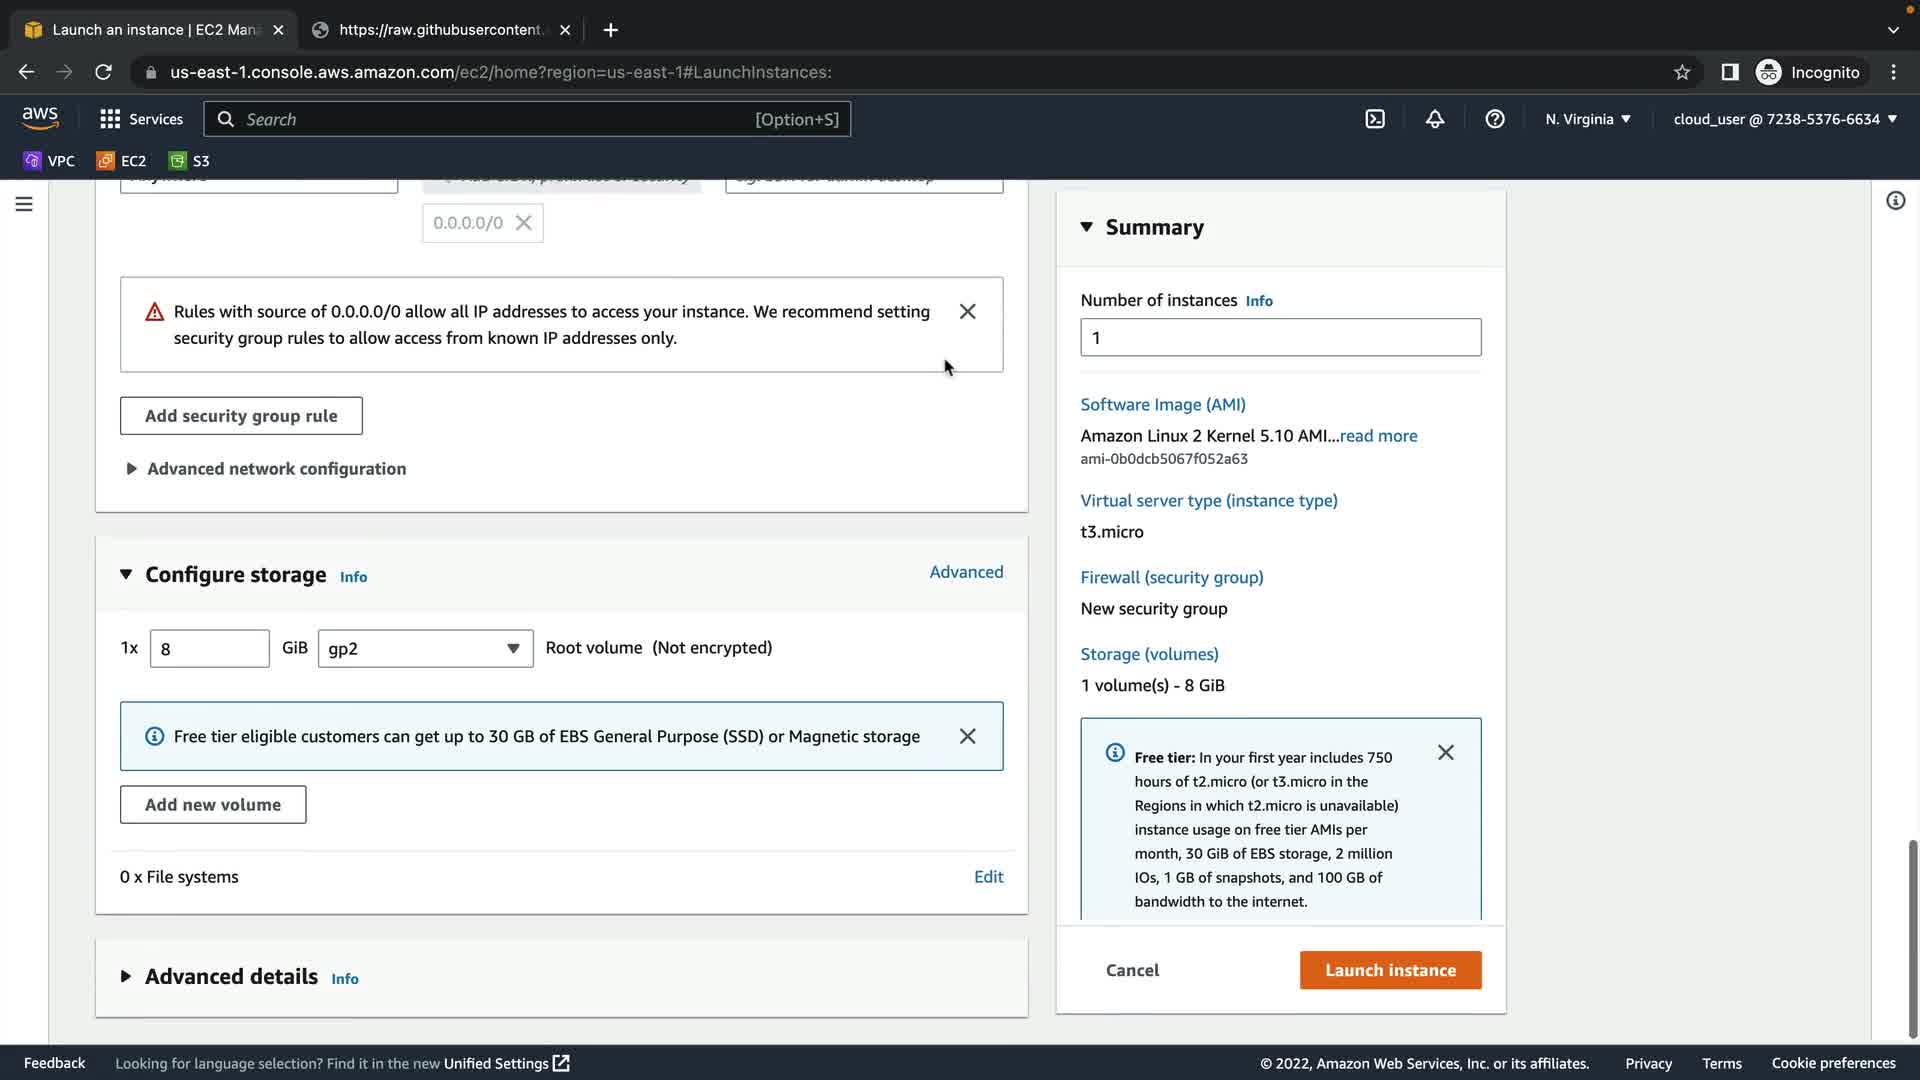Open the help question mark icon
The height and width of the screenshot is (1080, 1920).
coord(1495,119)
